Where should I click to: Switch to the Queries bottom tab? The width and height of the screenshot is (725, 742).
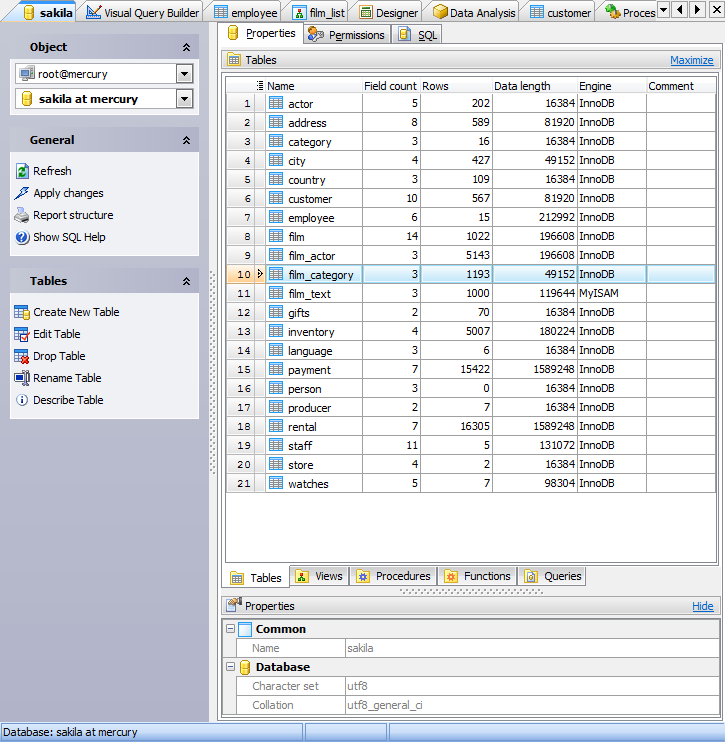pyautogui.click(x=553, y=576)
